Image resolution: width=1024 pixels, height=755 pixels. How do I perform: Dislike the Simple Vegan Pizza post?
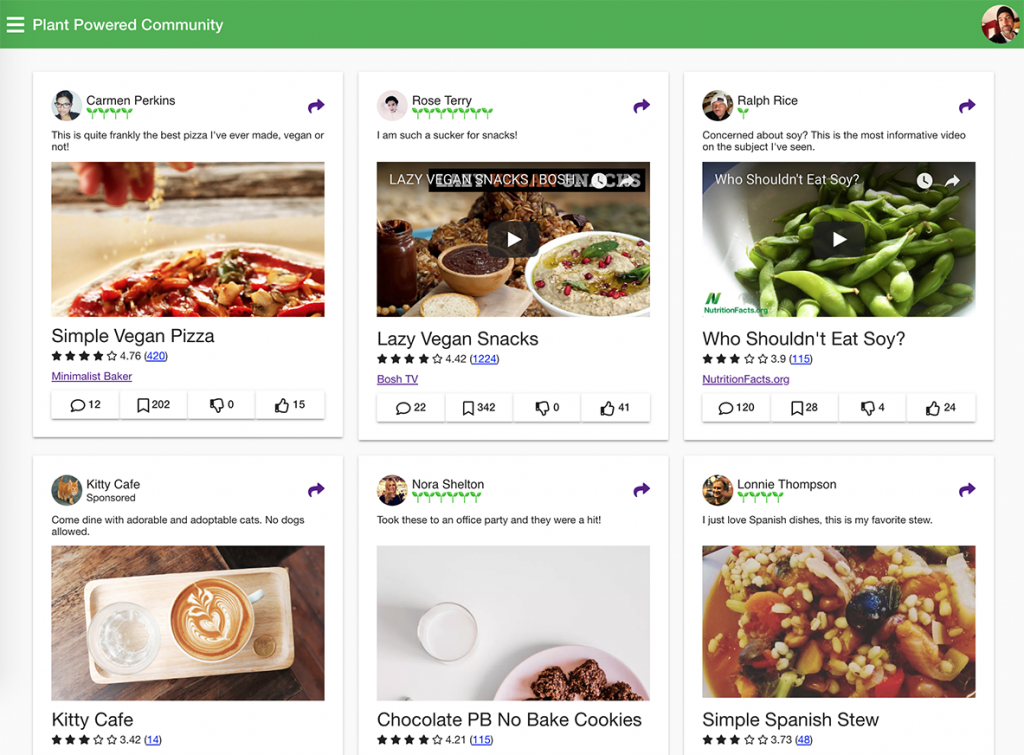click(x=221, y=405)
